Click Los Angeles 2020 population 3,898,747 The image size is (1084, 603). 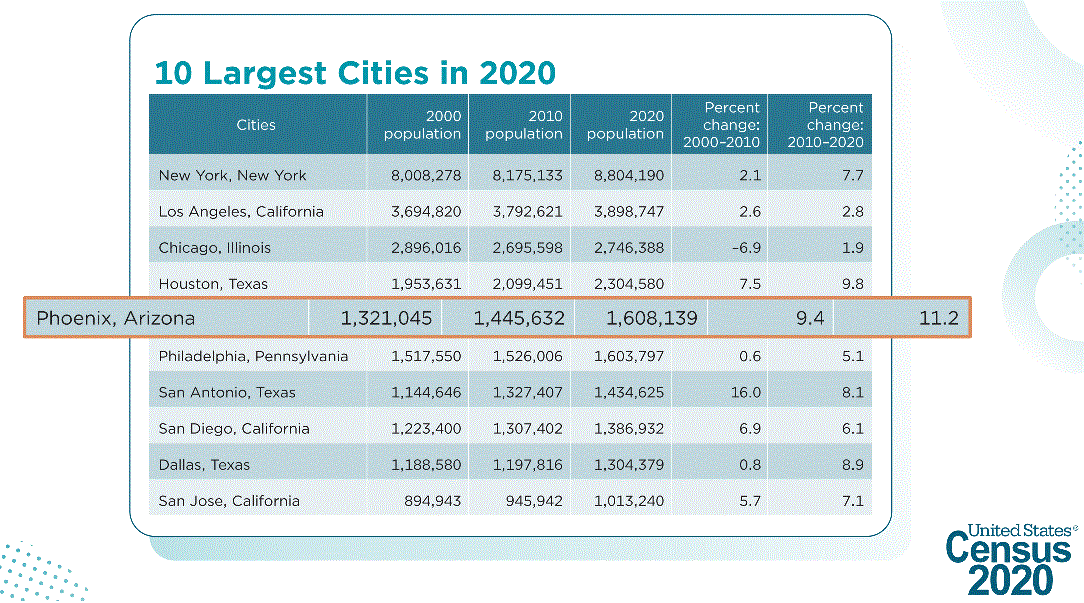click(x=629, y=212)
